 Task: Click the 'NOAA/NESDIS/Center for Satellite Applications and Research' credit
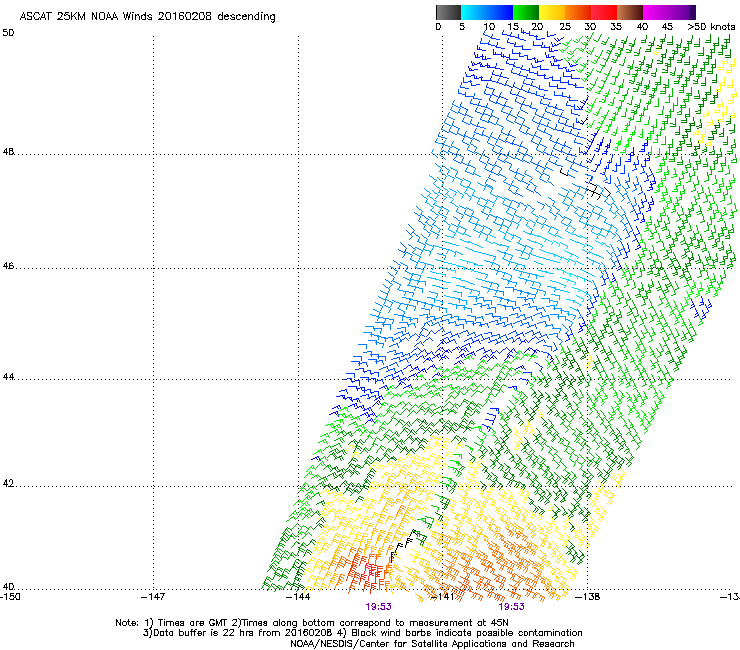432,644
